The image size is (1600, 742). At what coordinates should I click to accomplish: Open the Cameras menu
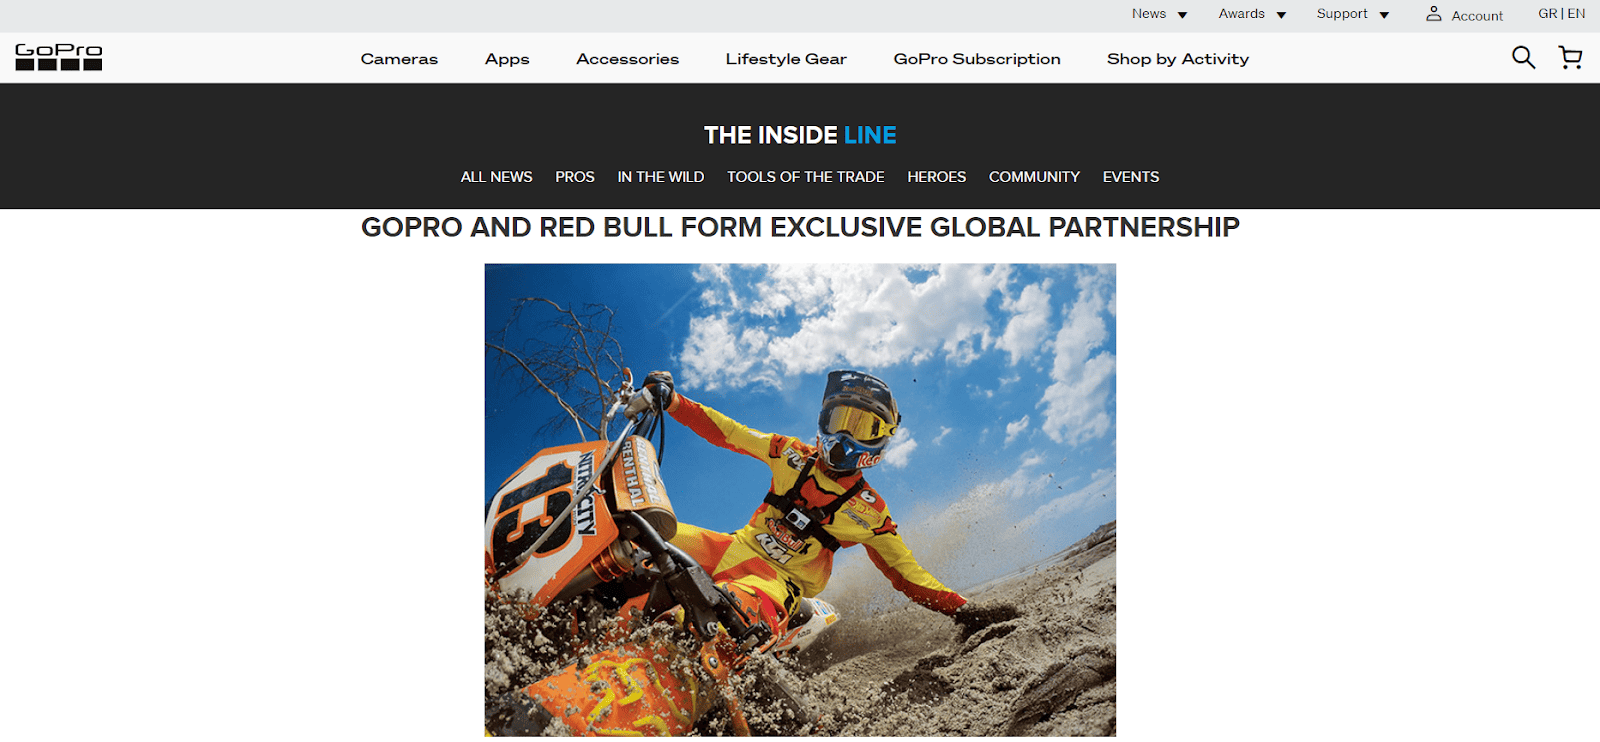[399, 59]
